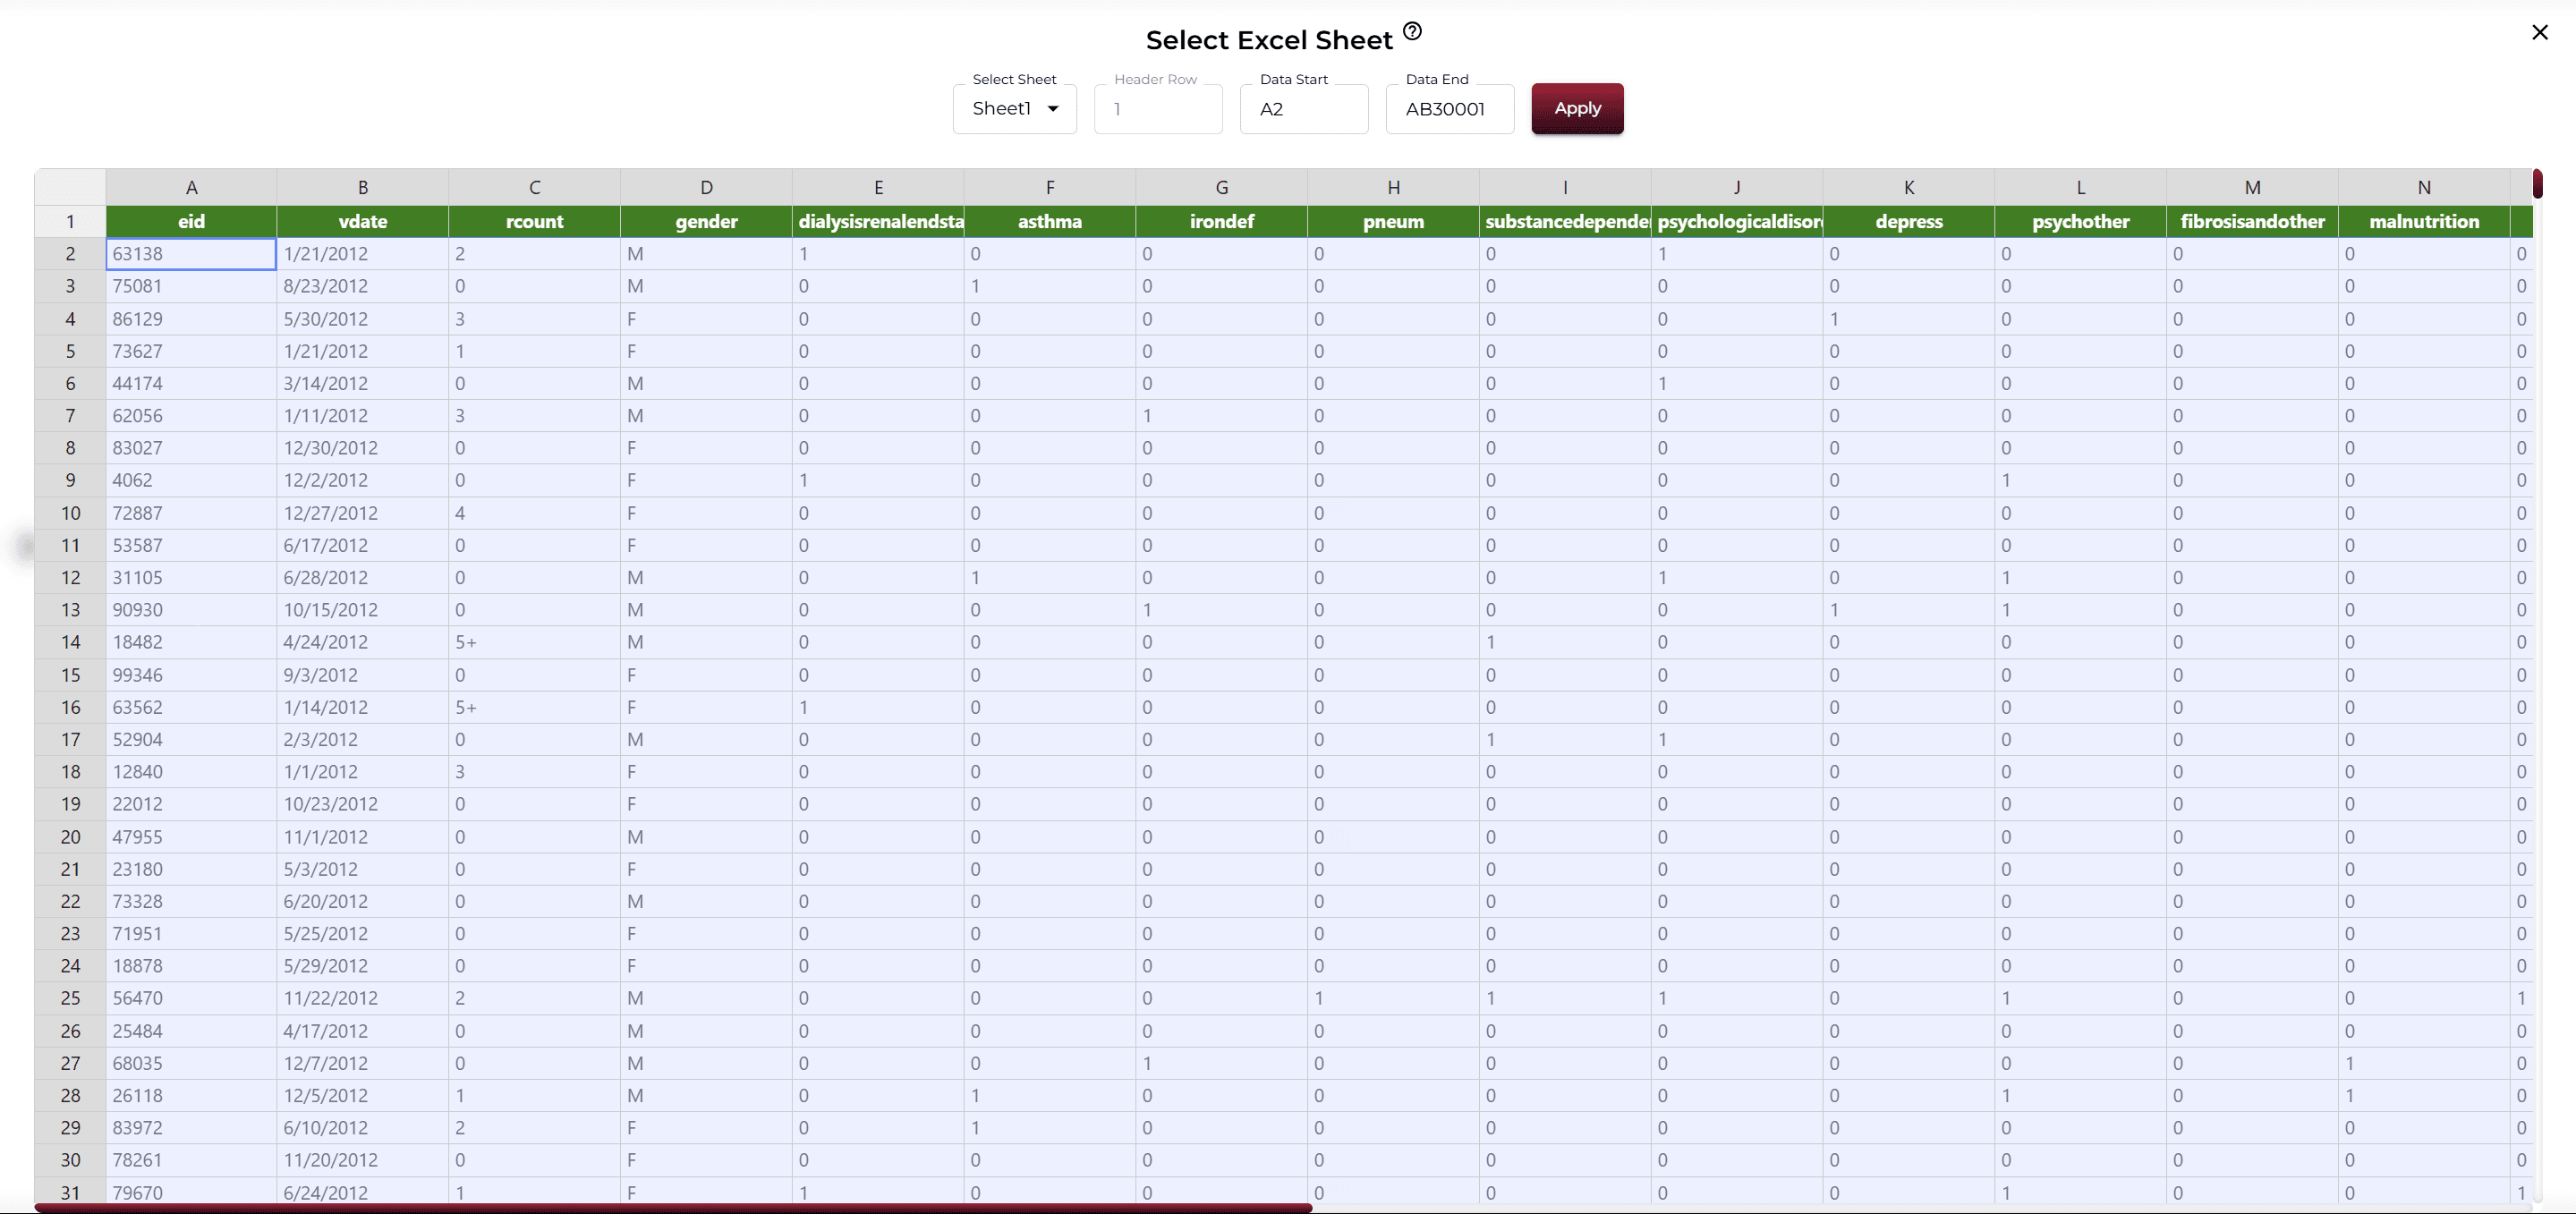
Task: Select cell with eid 99346
Action: pyautogui.click(x=191, y=675)
